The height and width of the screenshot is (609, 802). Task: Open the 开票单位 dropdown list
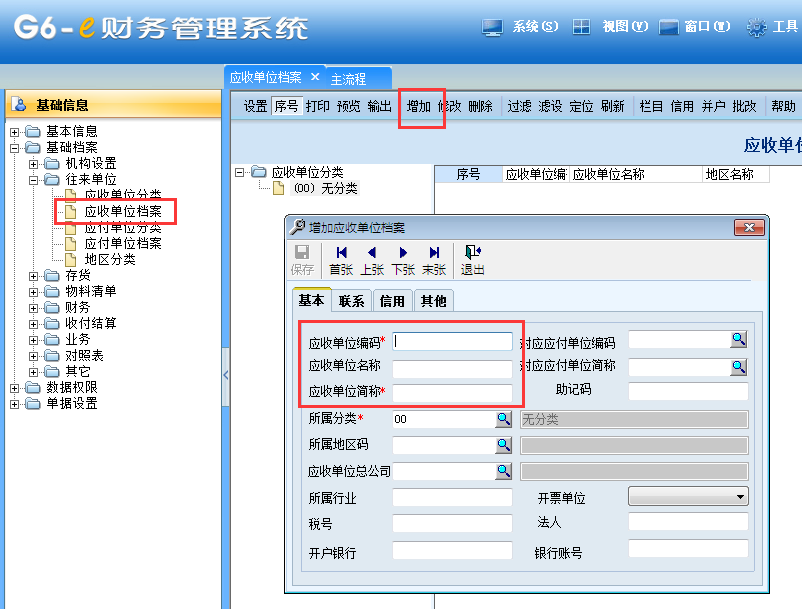[x=740, y=496]
